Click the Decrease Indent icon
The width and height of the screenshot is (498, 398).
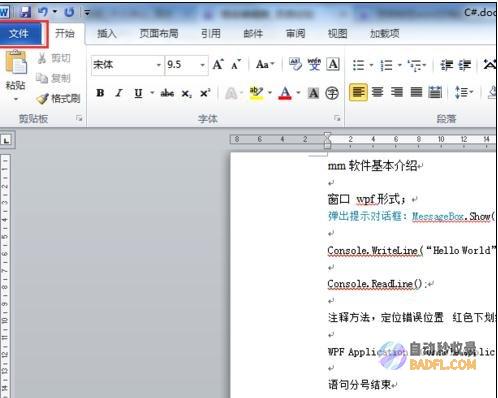(x=447, y=65)
